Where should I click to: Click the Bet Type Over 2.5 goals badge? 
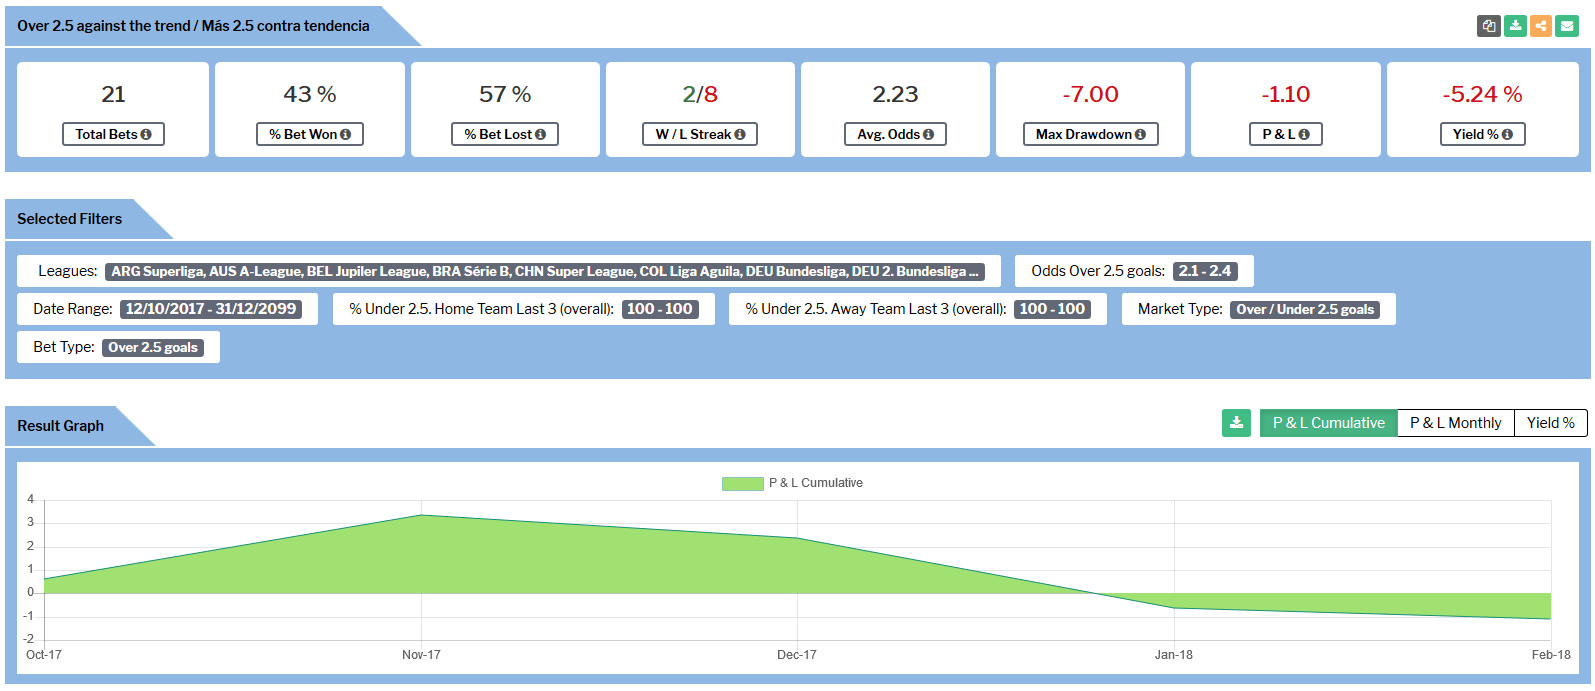click(x=153, y=347)
